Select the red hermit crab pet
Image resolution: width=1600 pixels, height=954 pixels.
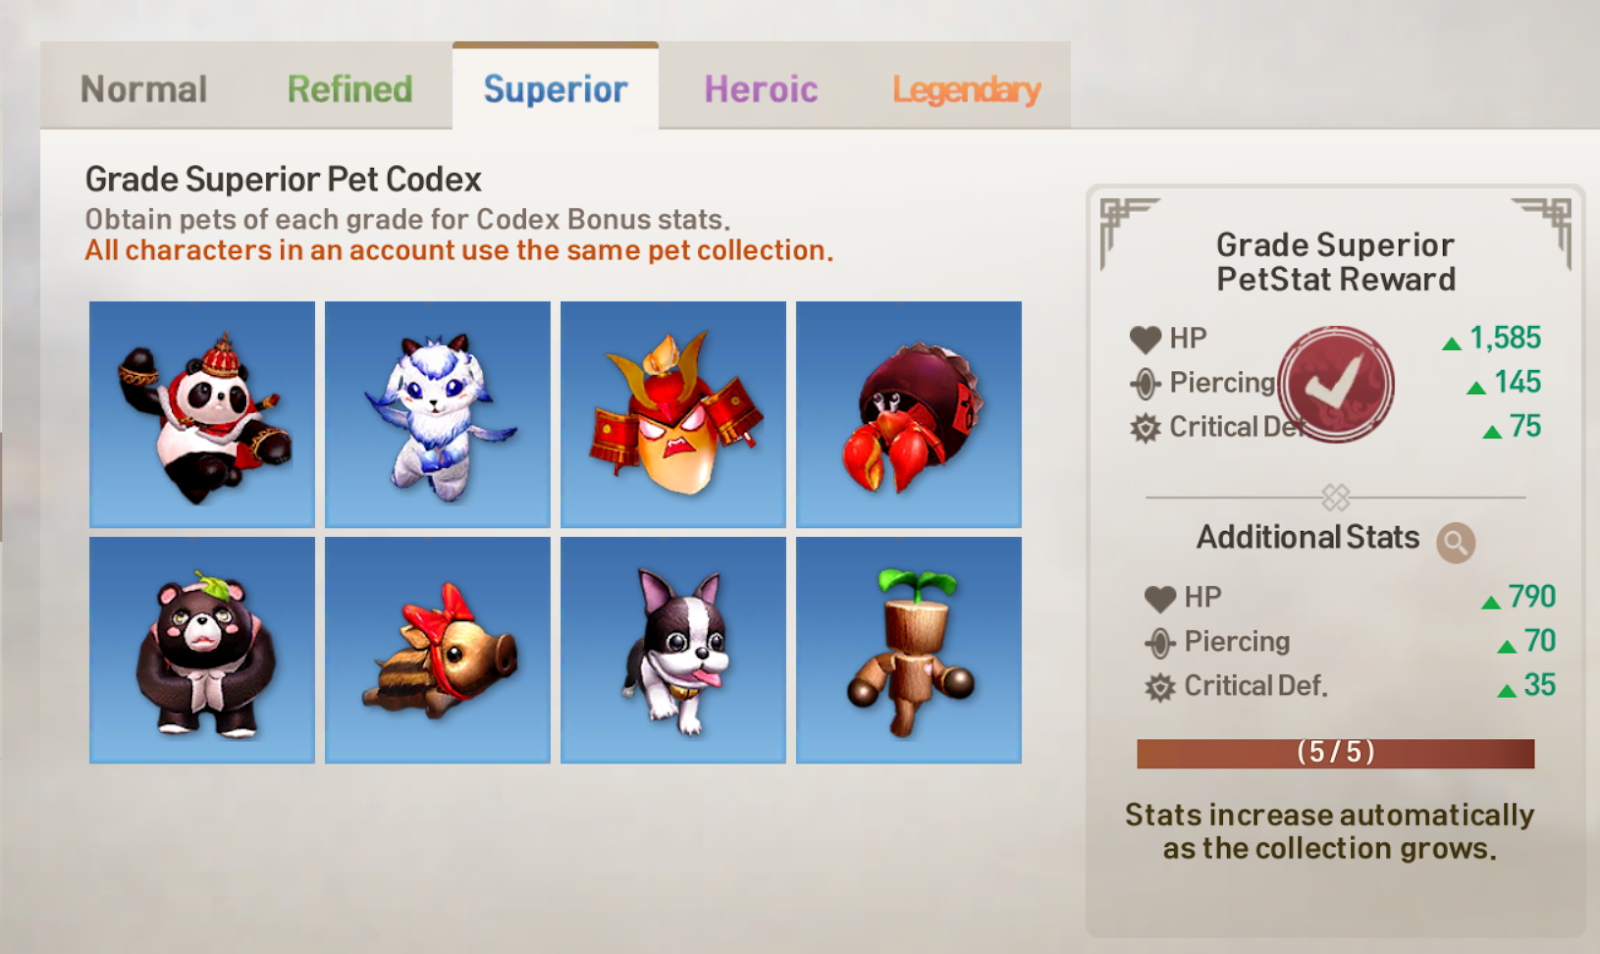[909, 414]
